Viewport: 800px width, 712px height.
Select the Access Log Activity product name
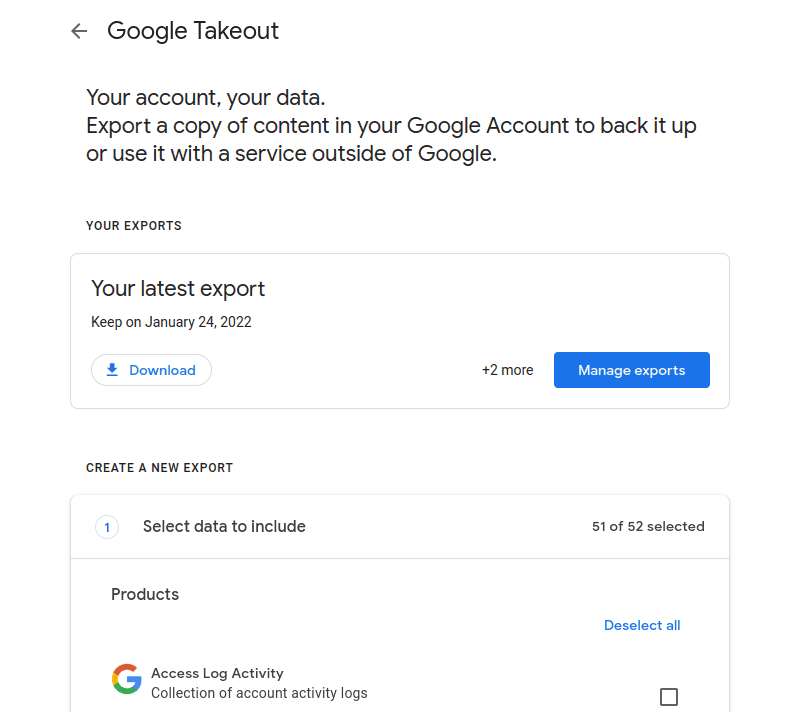tap(217, 673)
